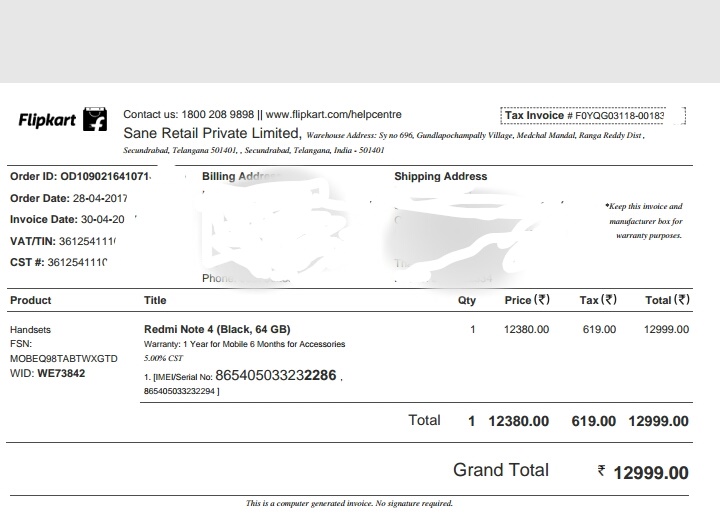The image size is (720, 528).
Task: Click the item row total 12999.00
Action: click(x=666, y=329)
